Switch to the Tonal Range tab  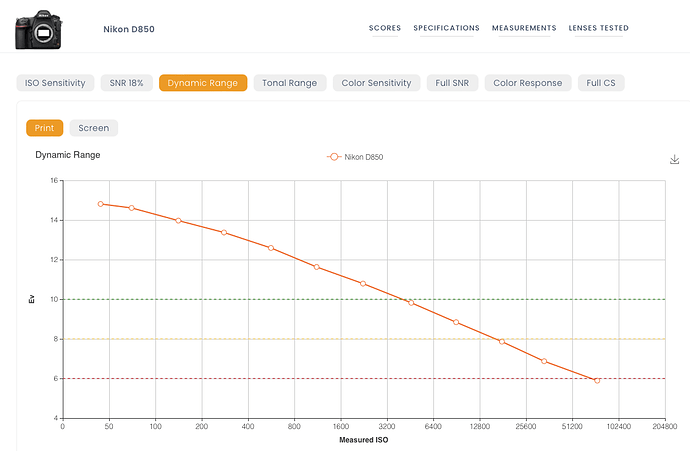(290, 83)
